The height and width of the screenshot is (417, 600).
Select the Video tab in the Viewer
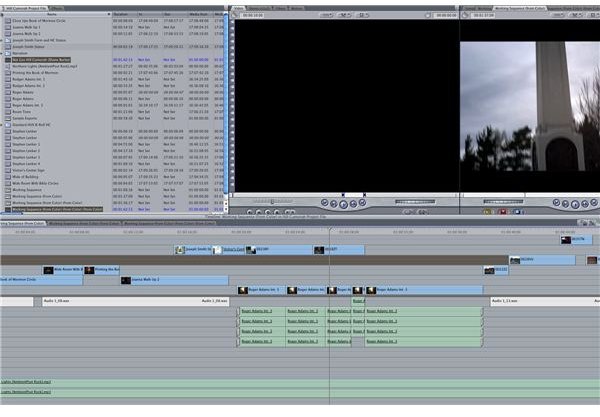[238, 8]
